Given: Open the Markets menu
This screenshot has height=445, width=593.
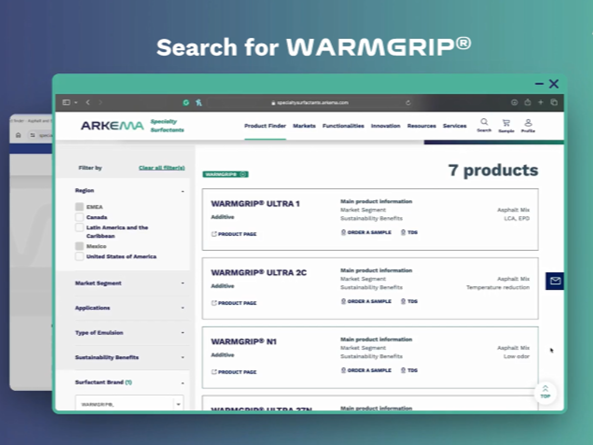Looking at the screenshot, I should (x=304, y=126).
